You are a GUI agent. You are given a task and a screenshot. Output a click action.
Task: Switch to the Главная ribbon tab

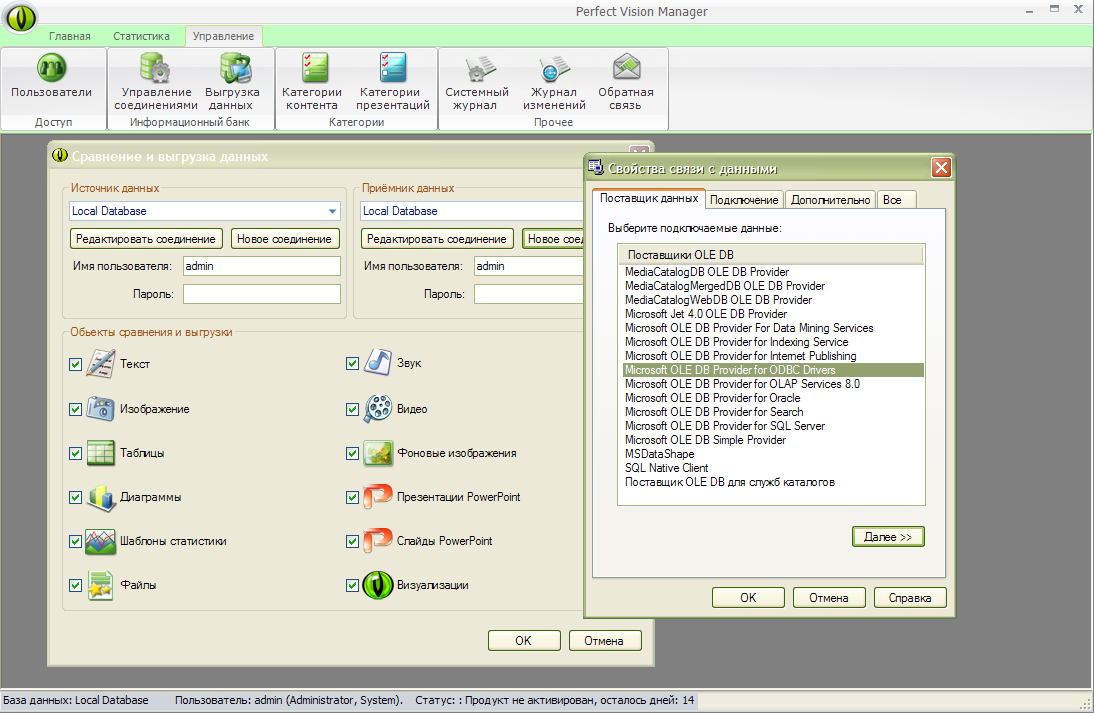point(70,36)
